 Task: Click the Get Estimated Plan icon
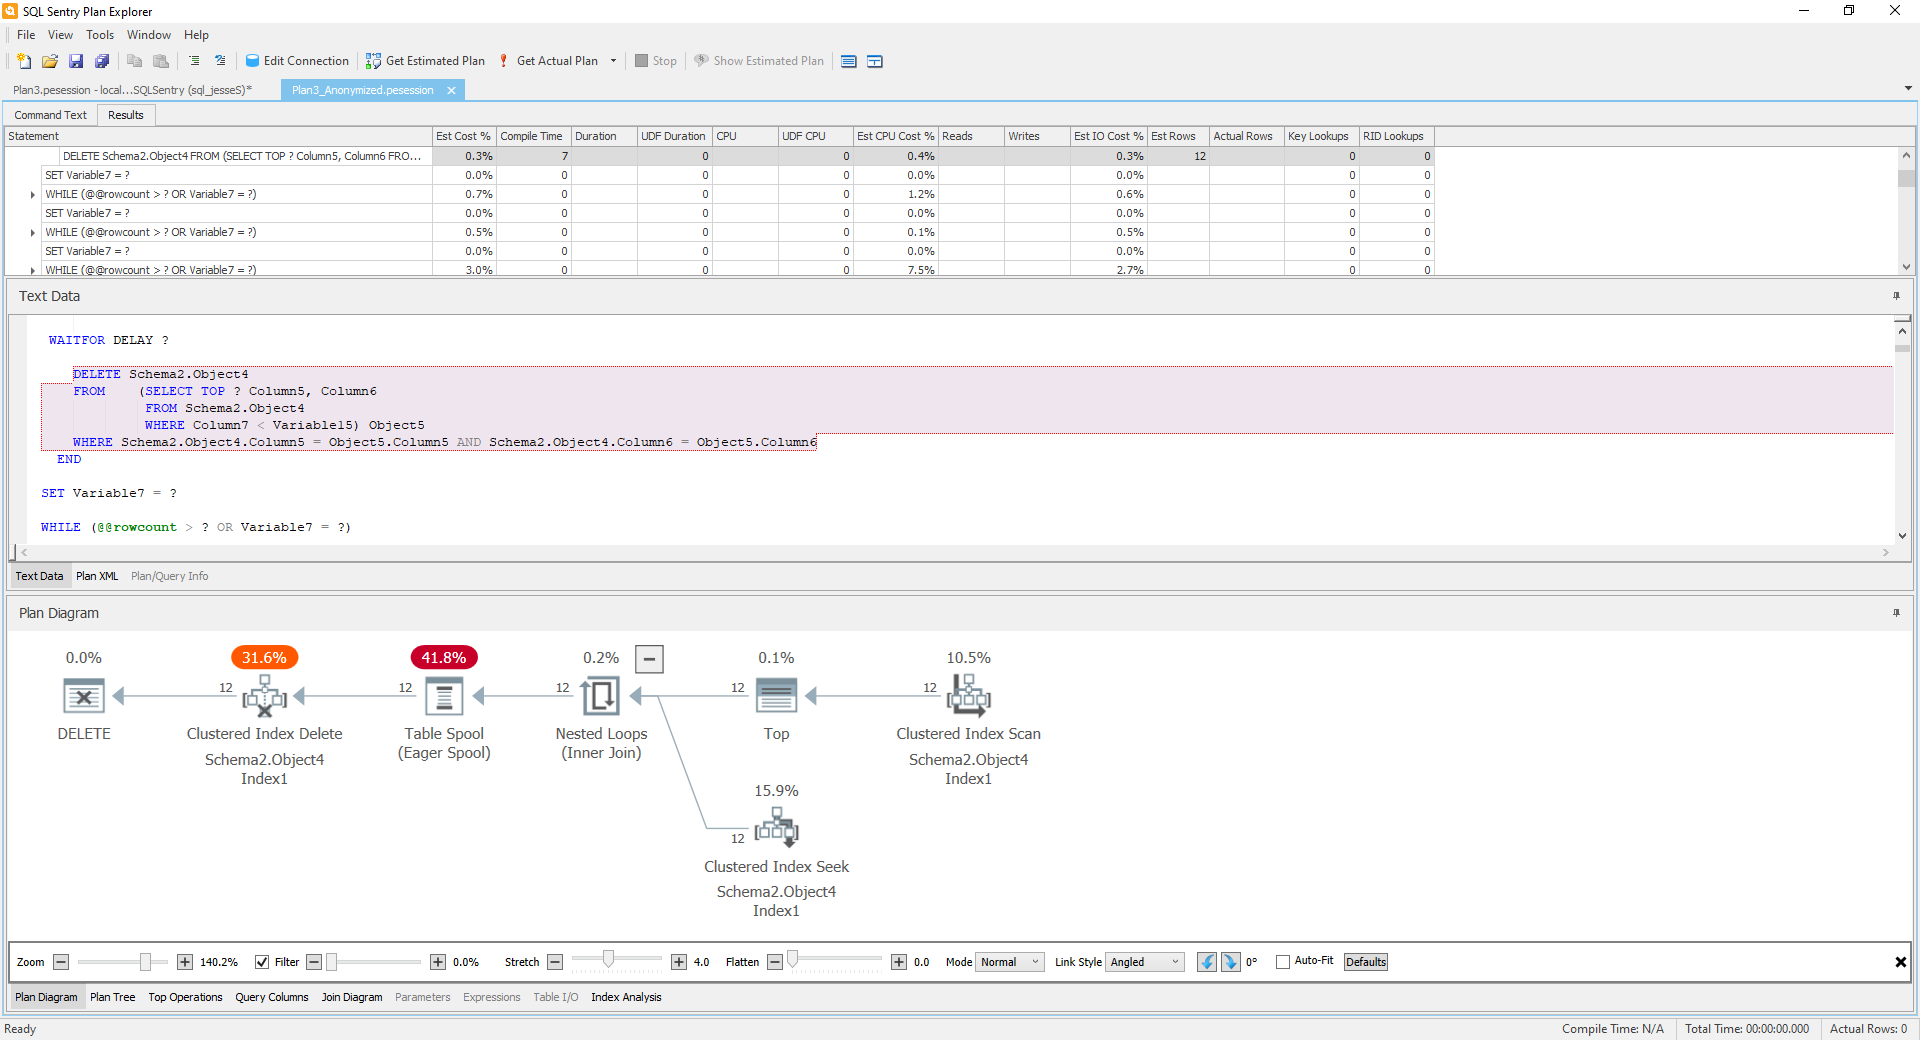point(374,61)
